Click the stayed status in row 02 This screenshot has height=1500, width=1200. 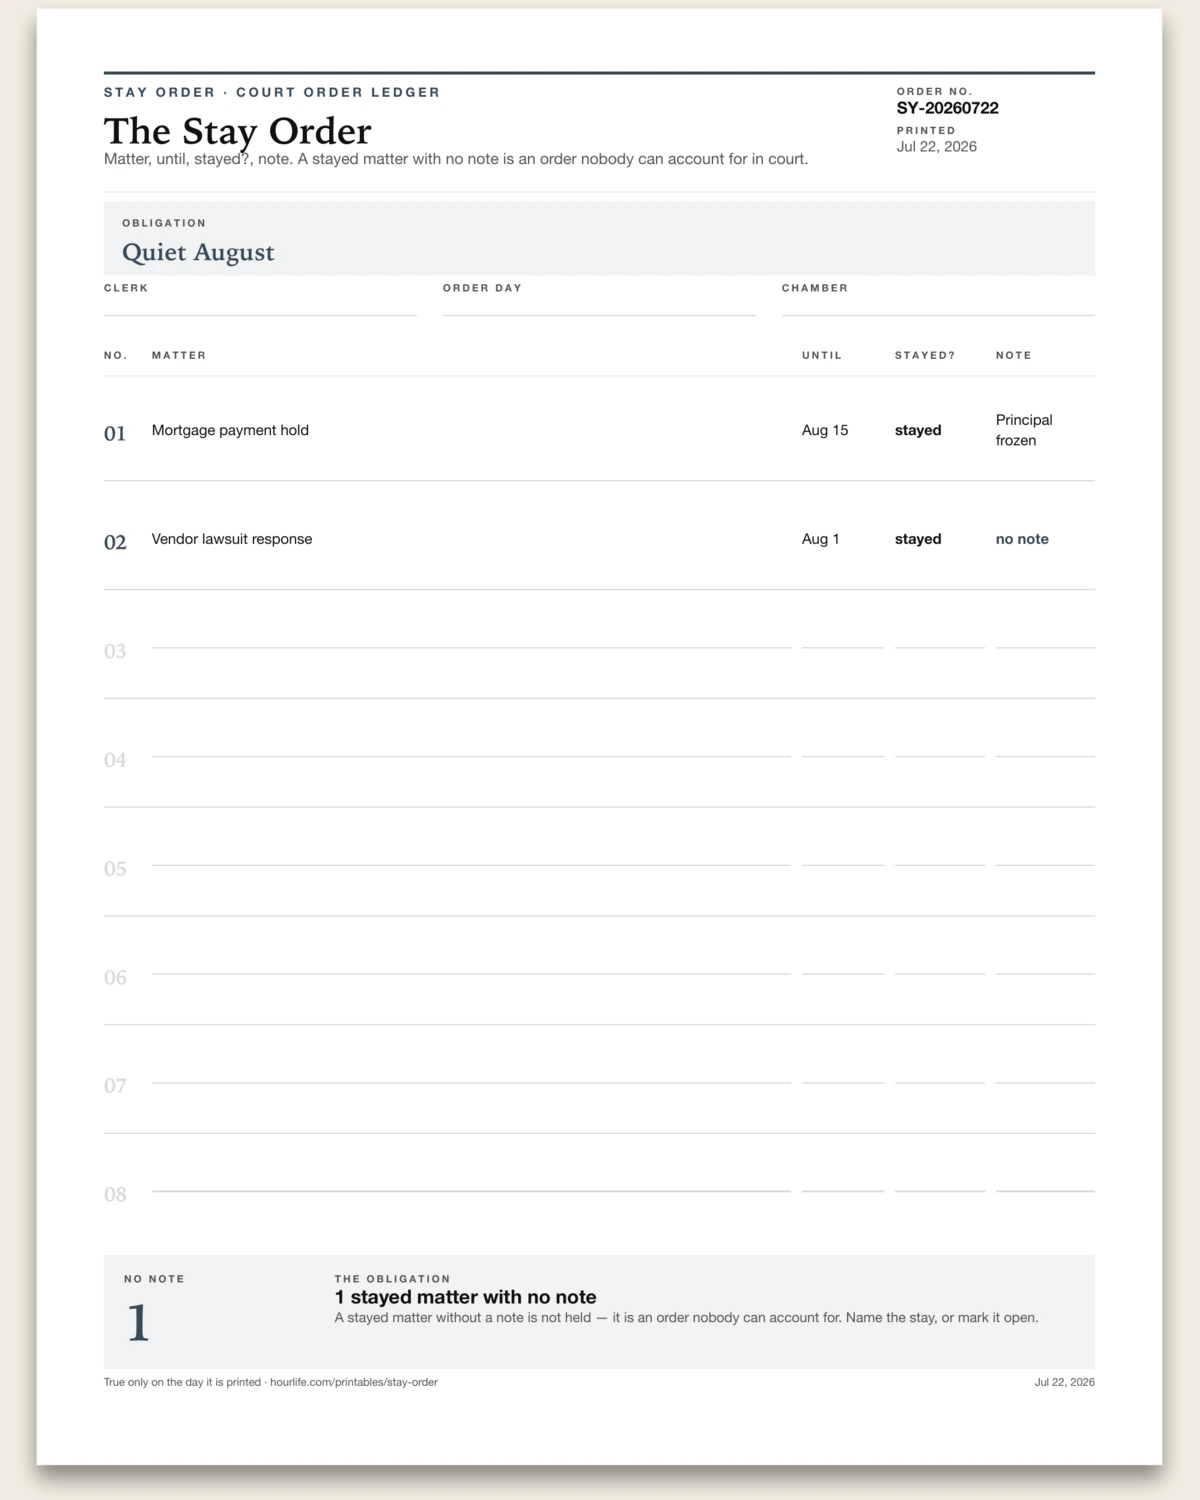point(918,539)
